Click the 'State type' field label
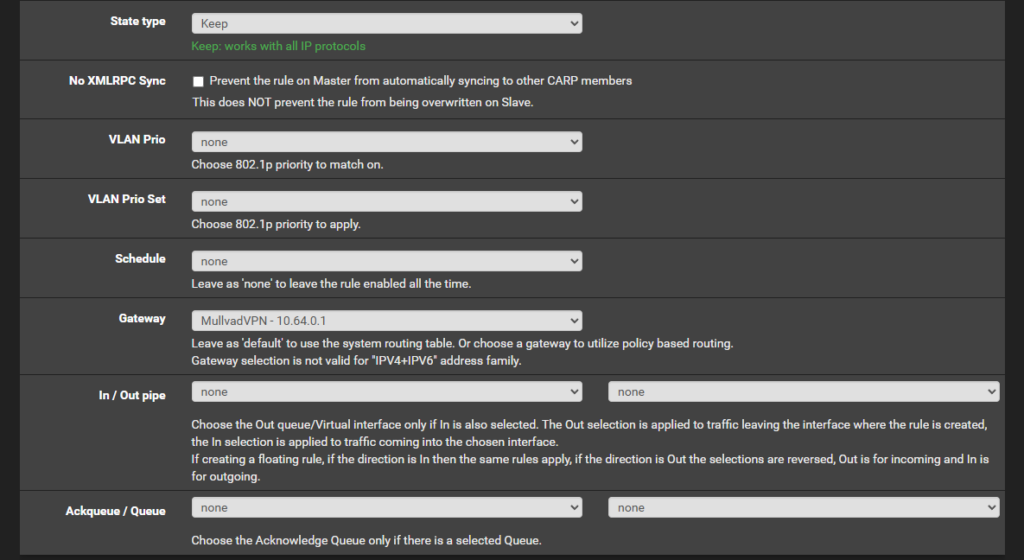This screenshot has height=560, width=1024. 138,21
